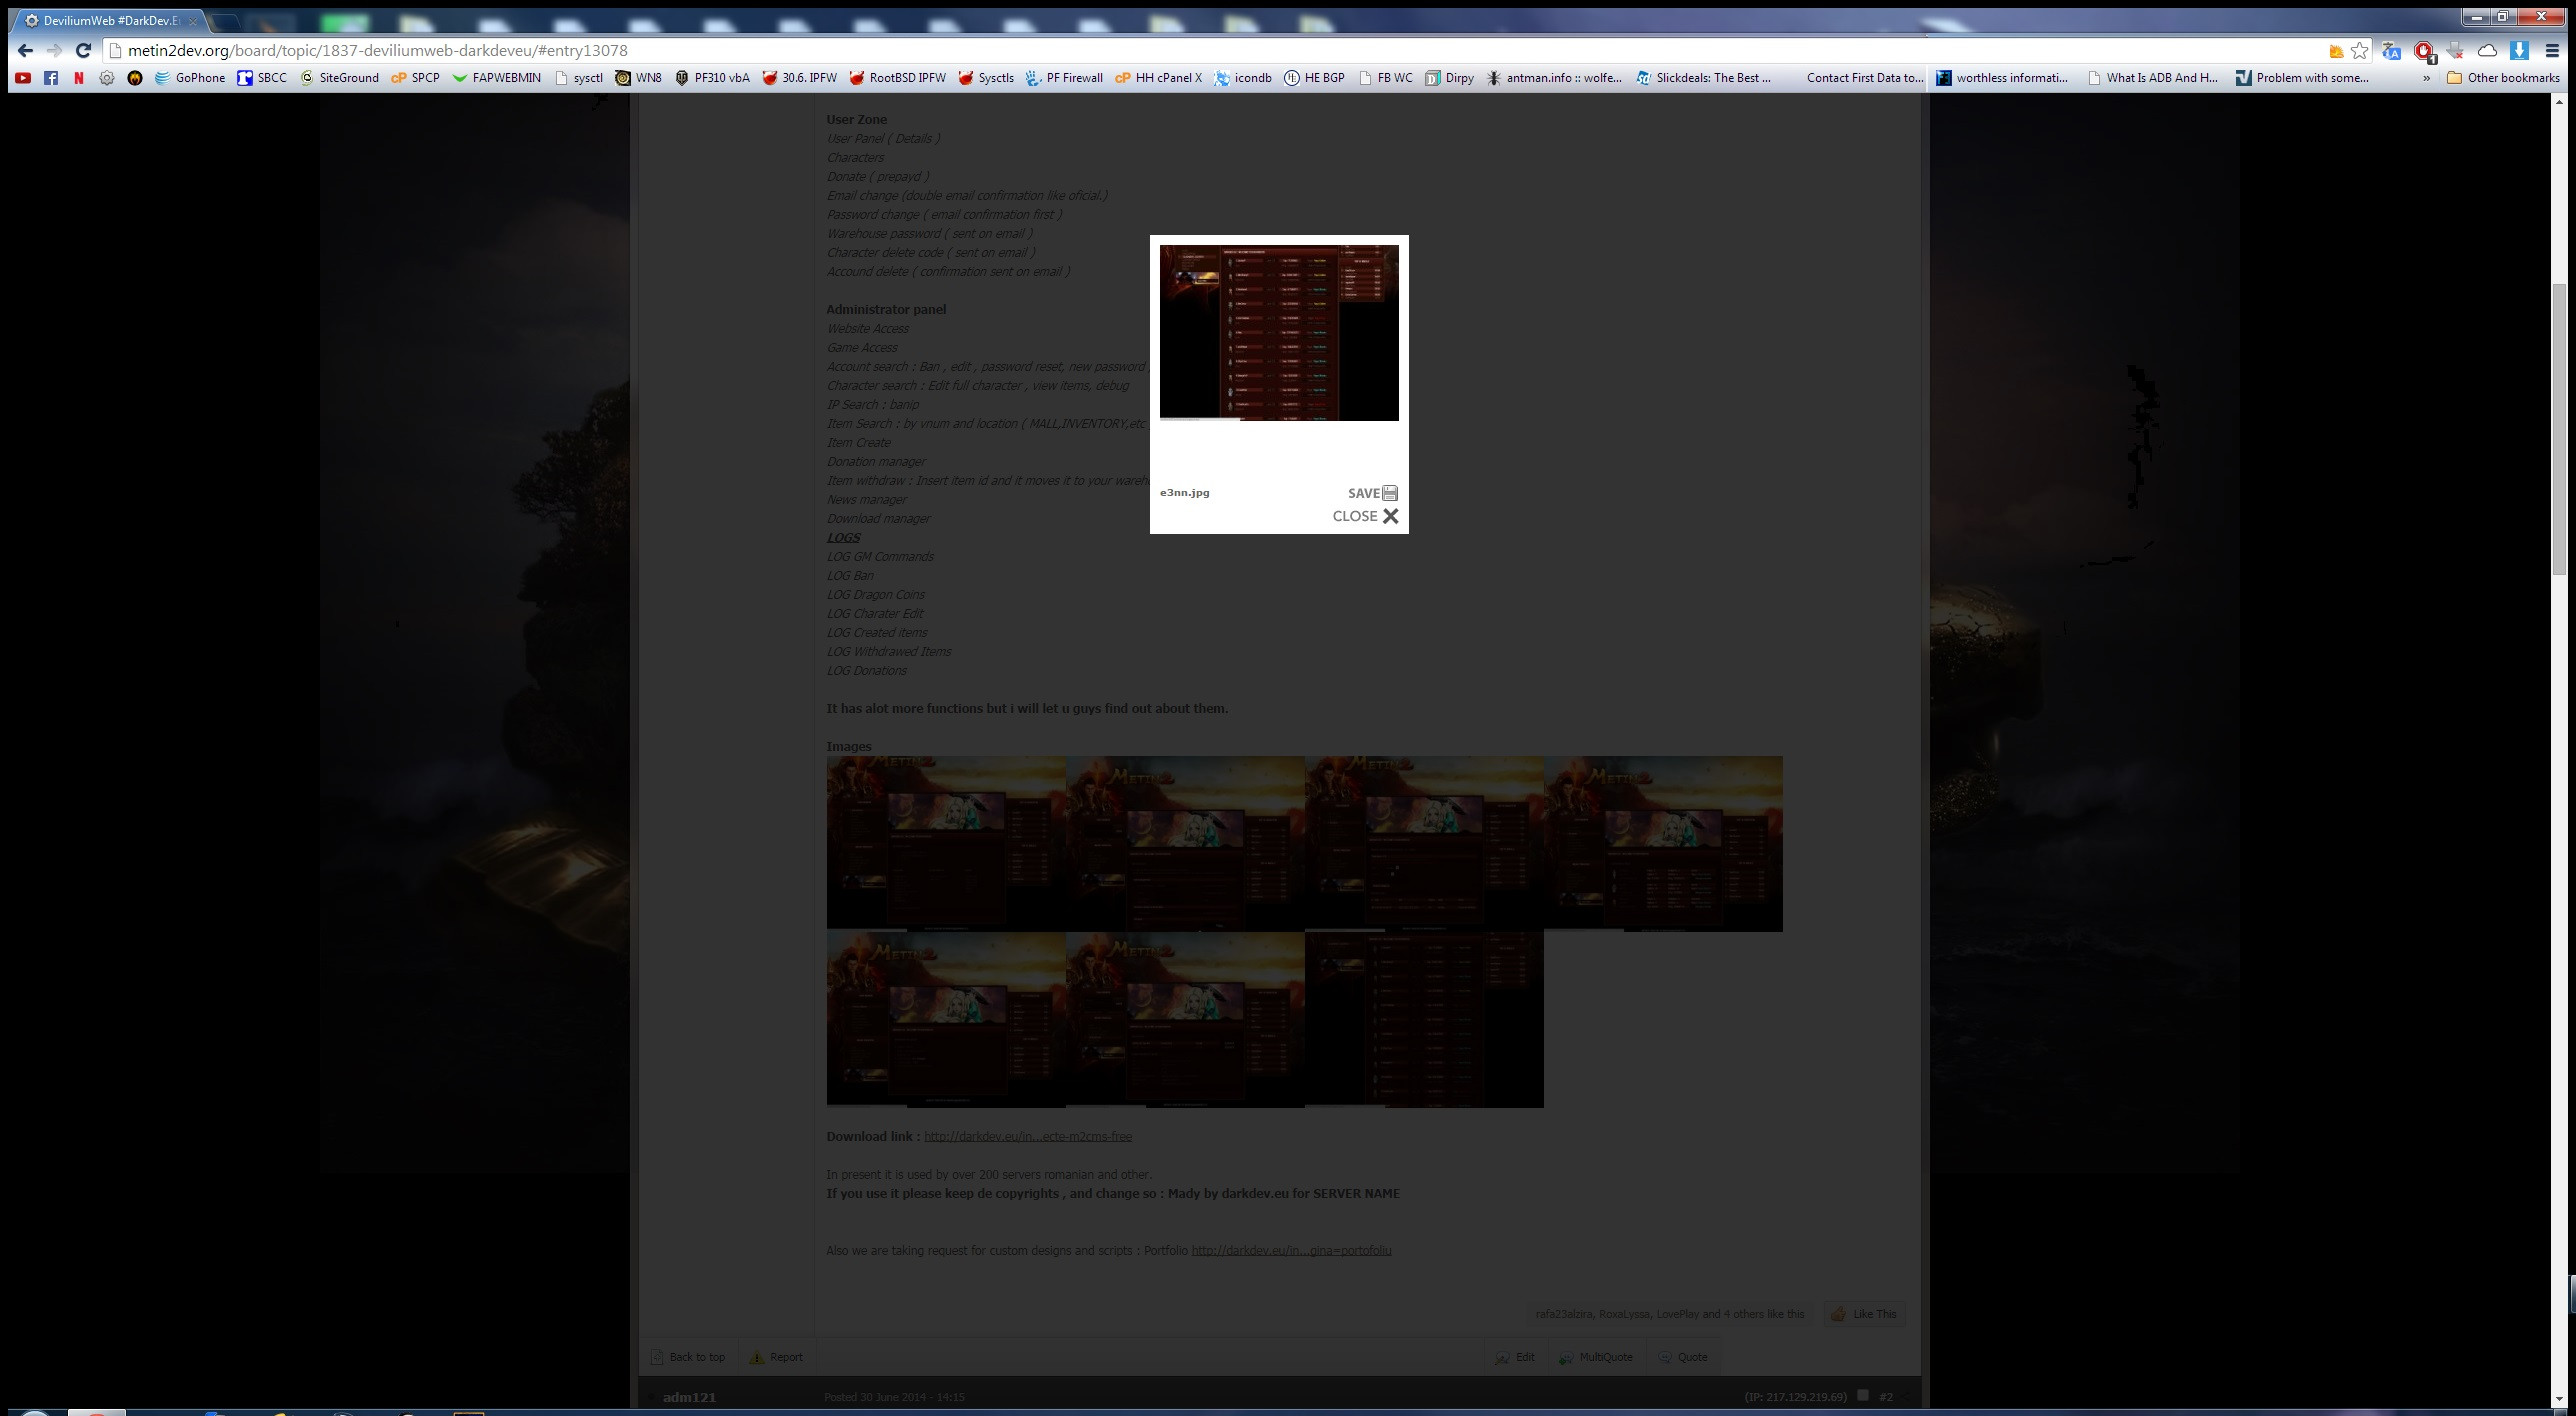
Task: Follow the darkdev.eu download link
Action: tap(1027, 1136)
